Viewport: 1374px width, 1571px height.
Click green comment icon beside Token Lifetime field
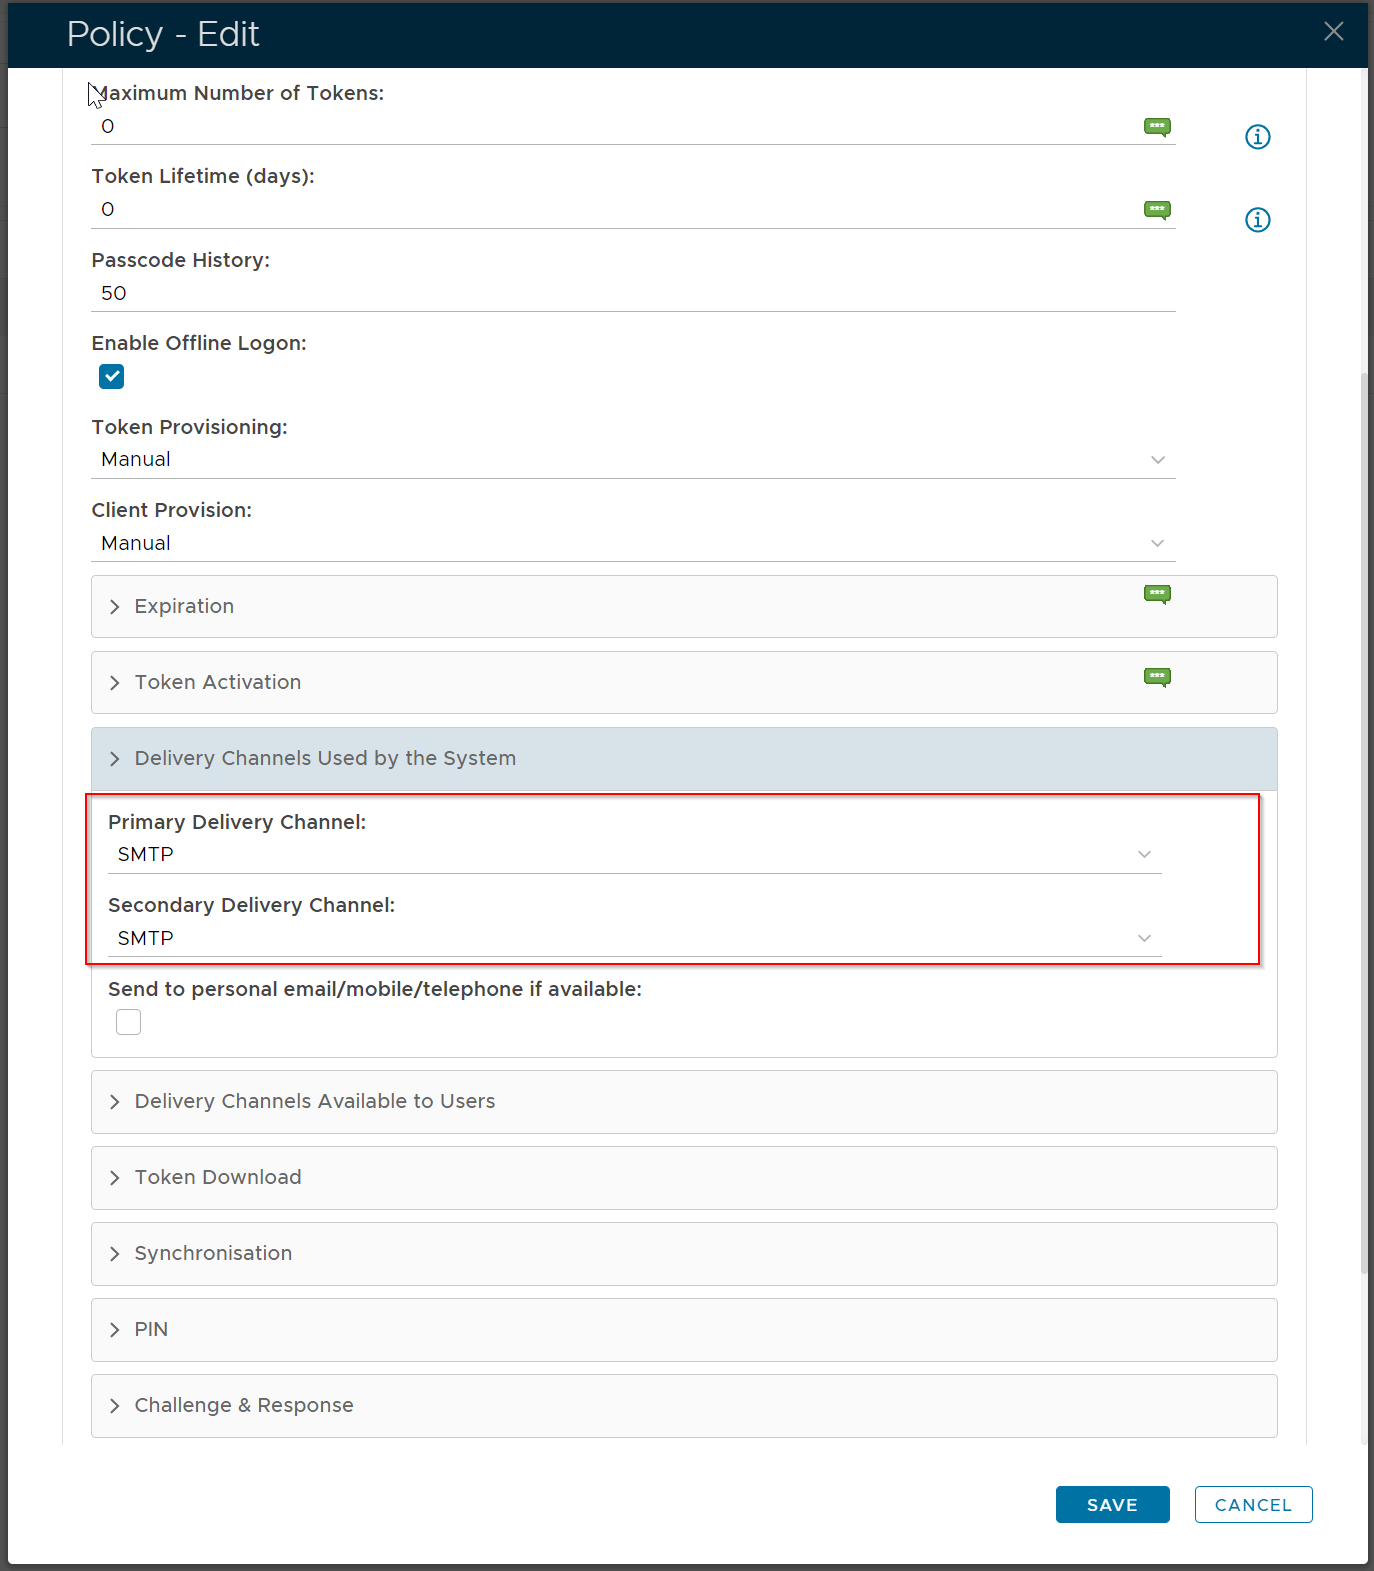(x=1157, y=210)
